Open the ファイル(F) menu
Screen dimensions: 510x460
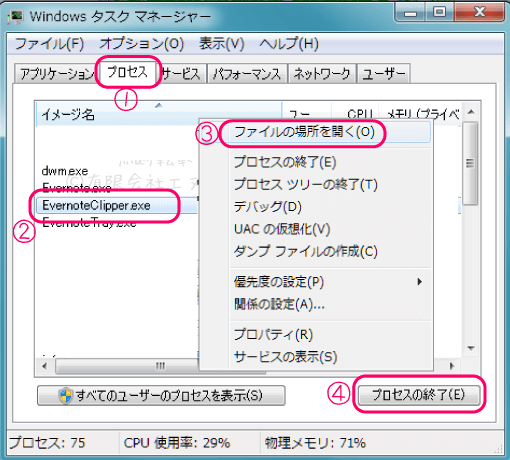(49, 44)
